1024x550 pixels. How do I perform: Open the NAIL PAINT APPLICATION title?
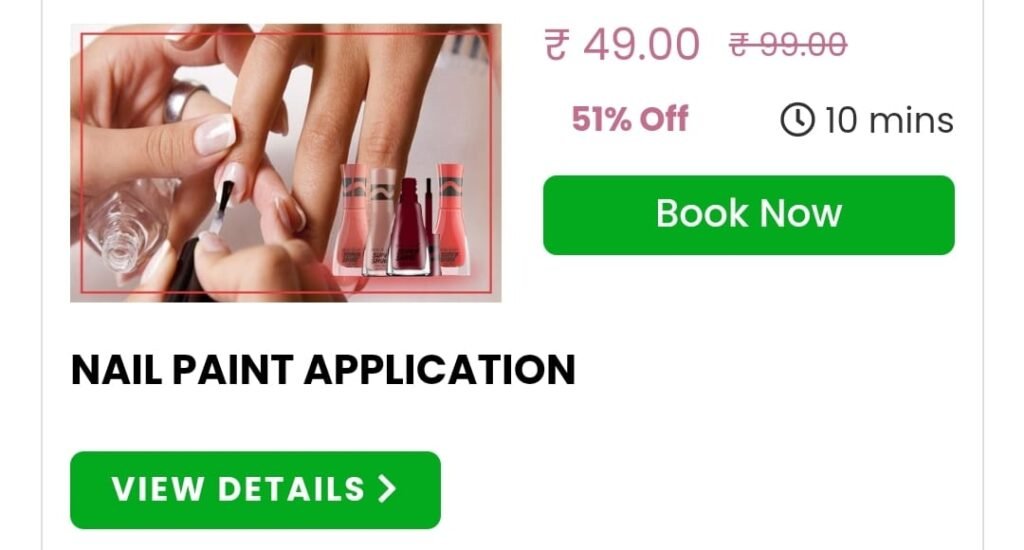[323, 370]
